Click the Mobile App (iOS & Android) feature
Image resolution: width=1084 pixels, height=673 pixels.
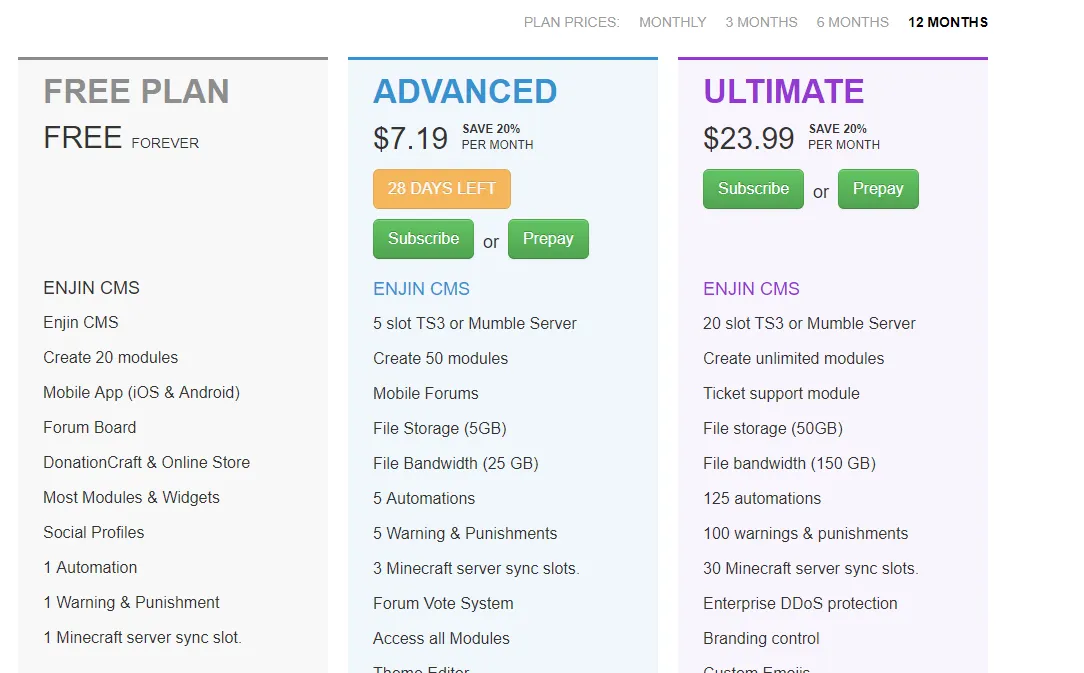(141, 392)
